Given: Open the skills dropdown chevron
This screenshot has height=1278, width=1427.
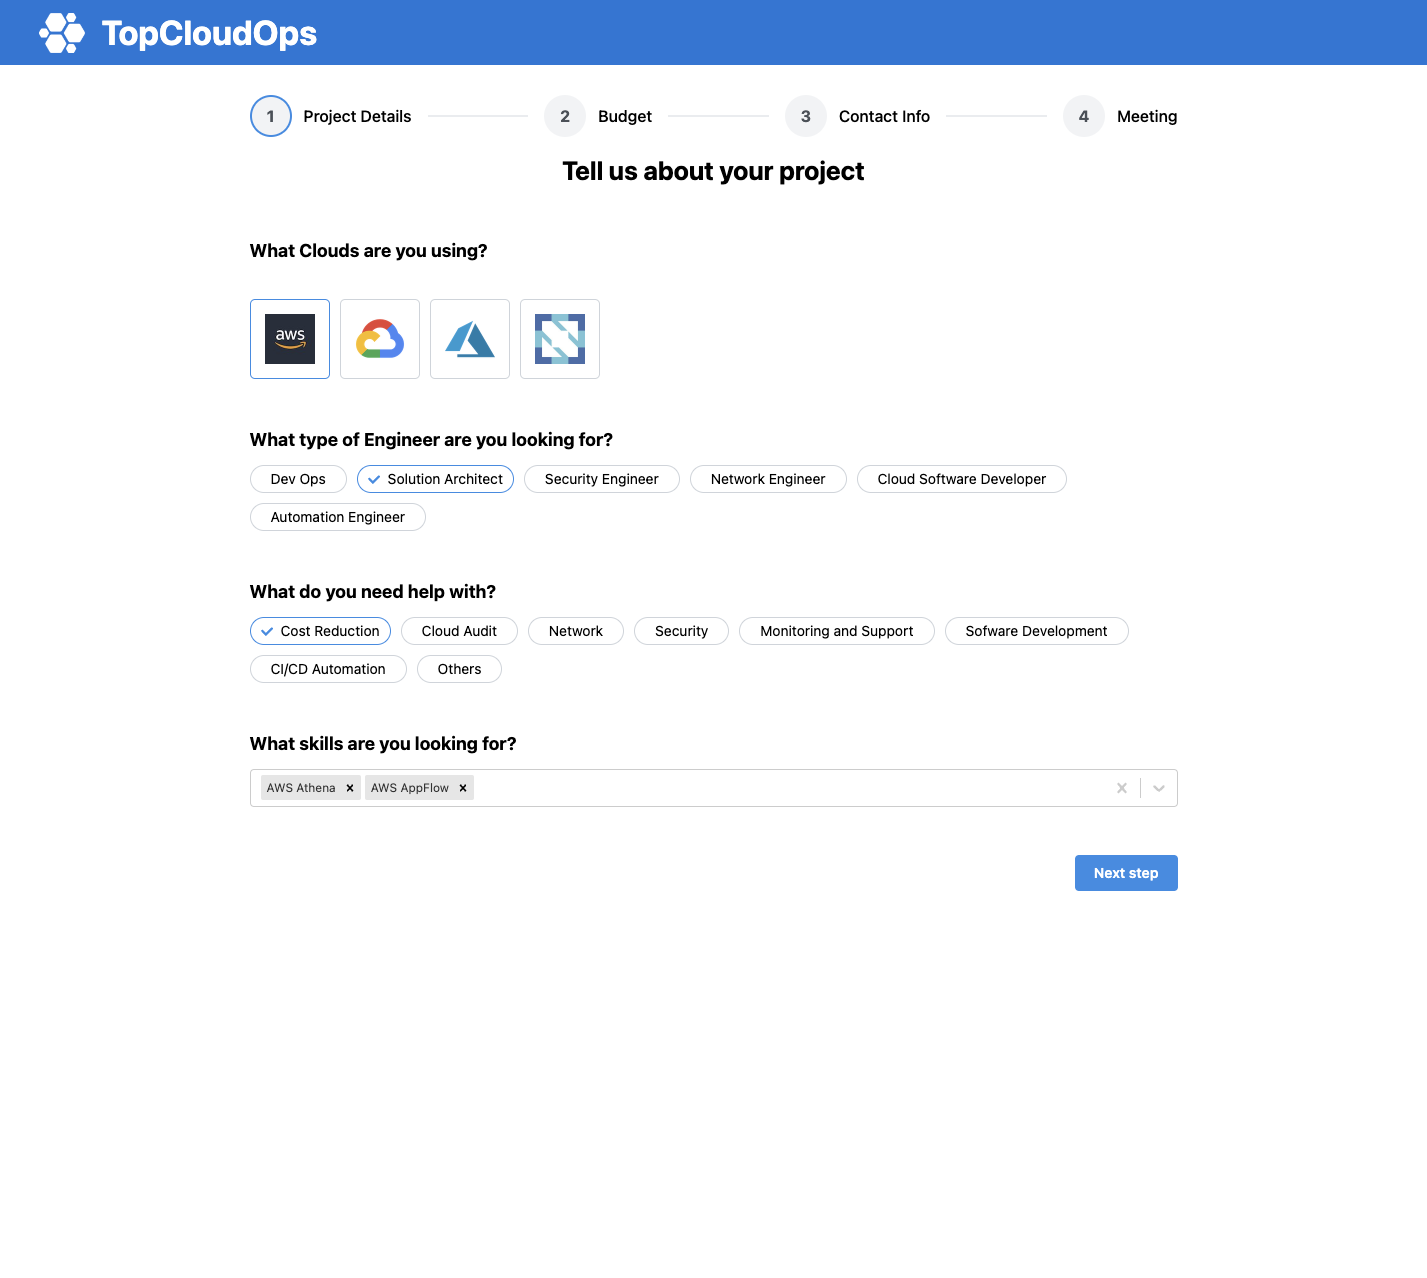Looking at the screenshot, I should 1158,787.
